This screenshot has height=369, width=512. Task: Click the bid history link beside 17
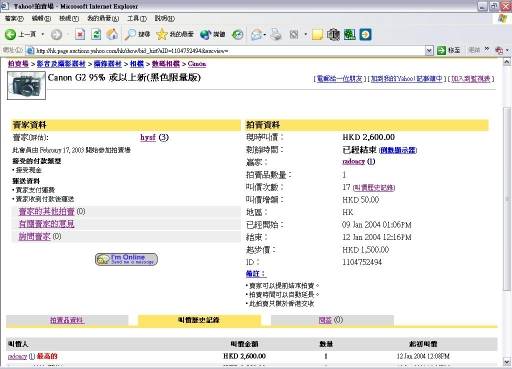coord(374,188)
